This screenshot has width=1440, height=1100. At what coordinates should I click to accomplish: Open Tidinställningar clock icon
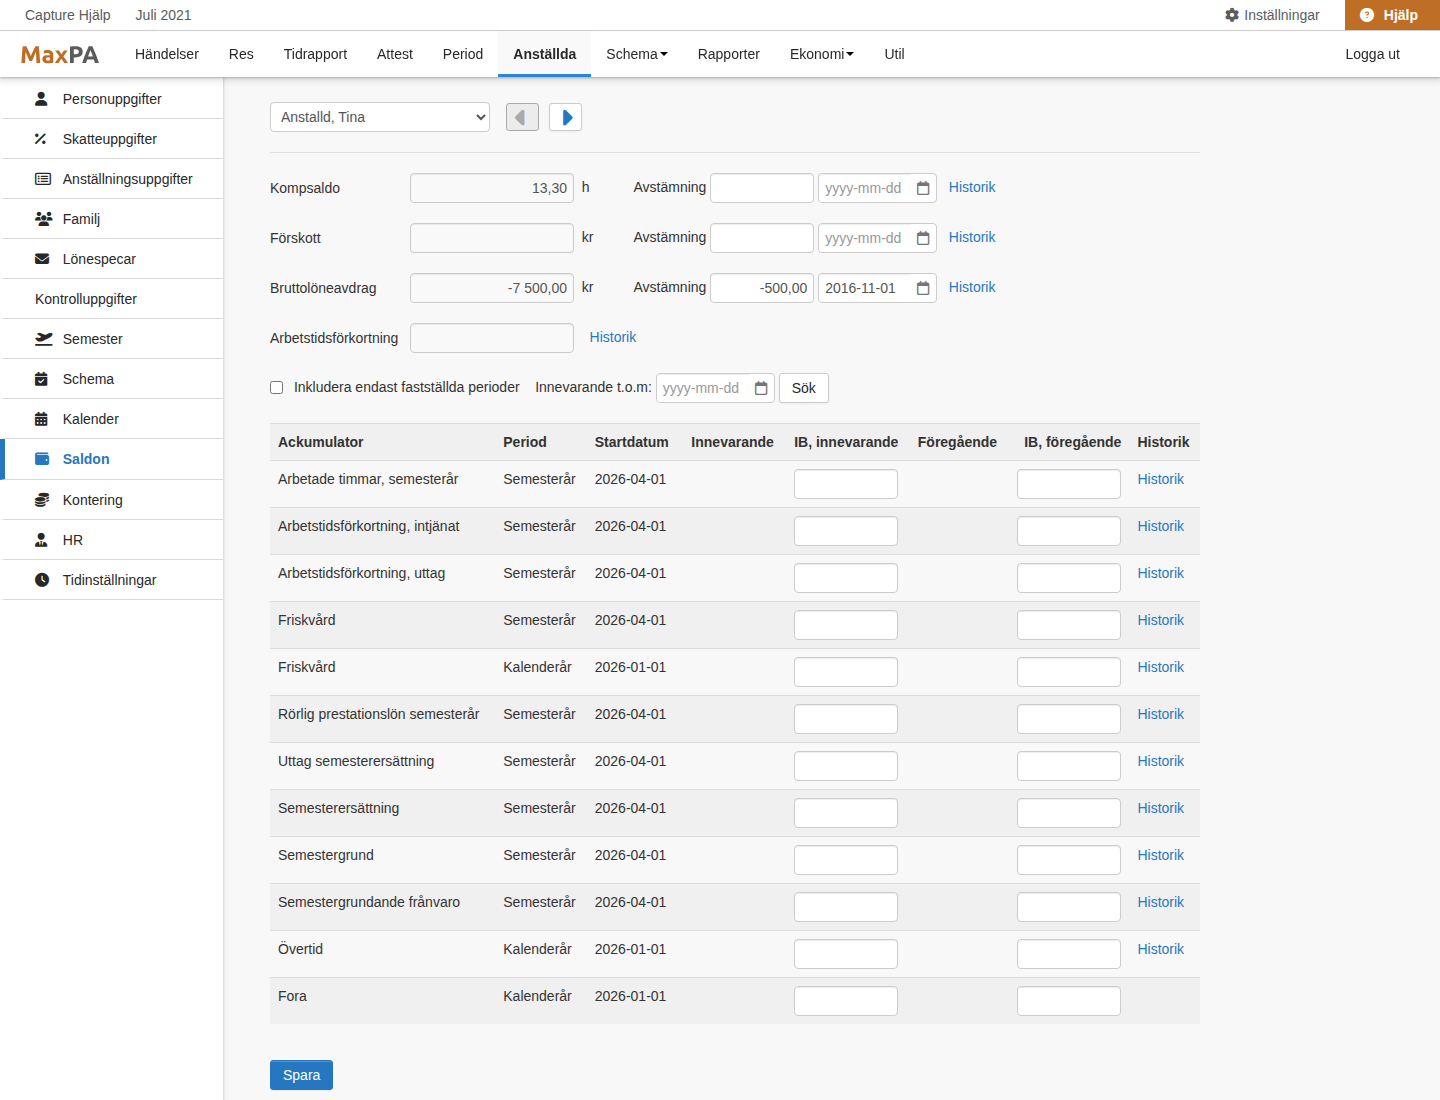pos(42,580)
